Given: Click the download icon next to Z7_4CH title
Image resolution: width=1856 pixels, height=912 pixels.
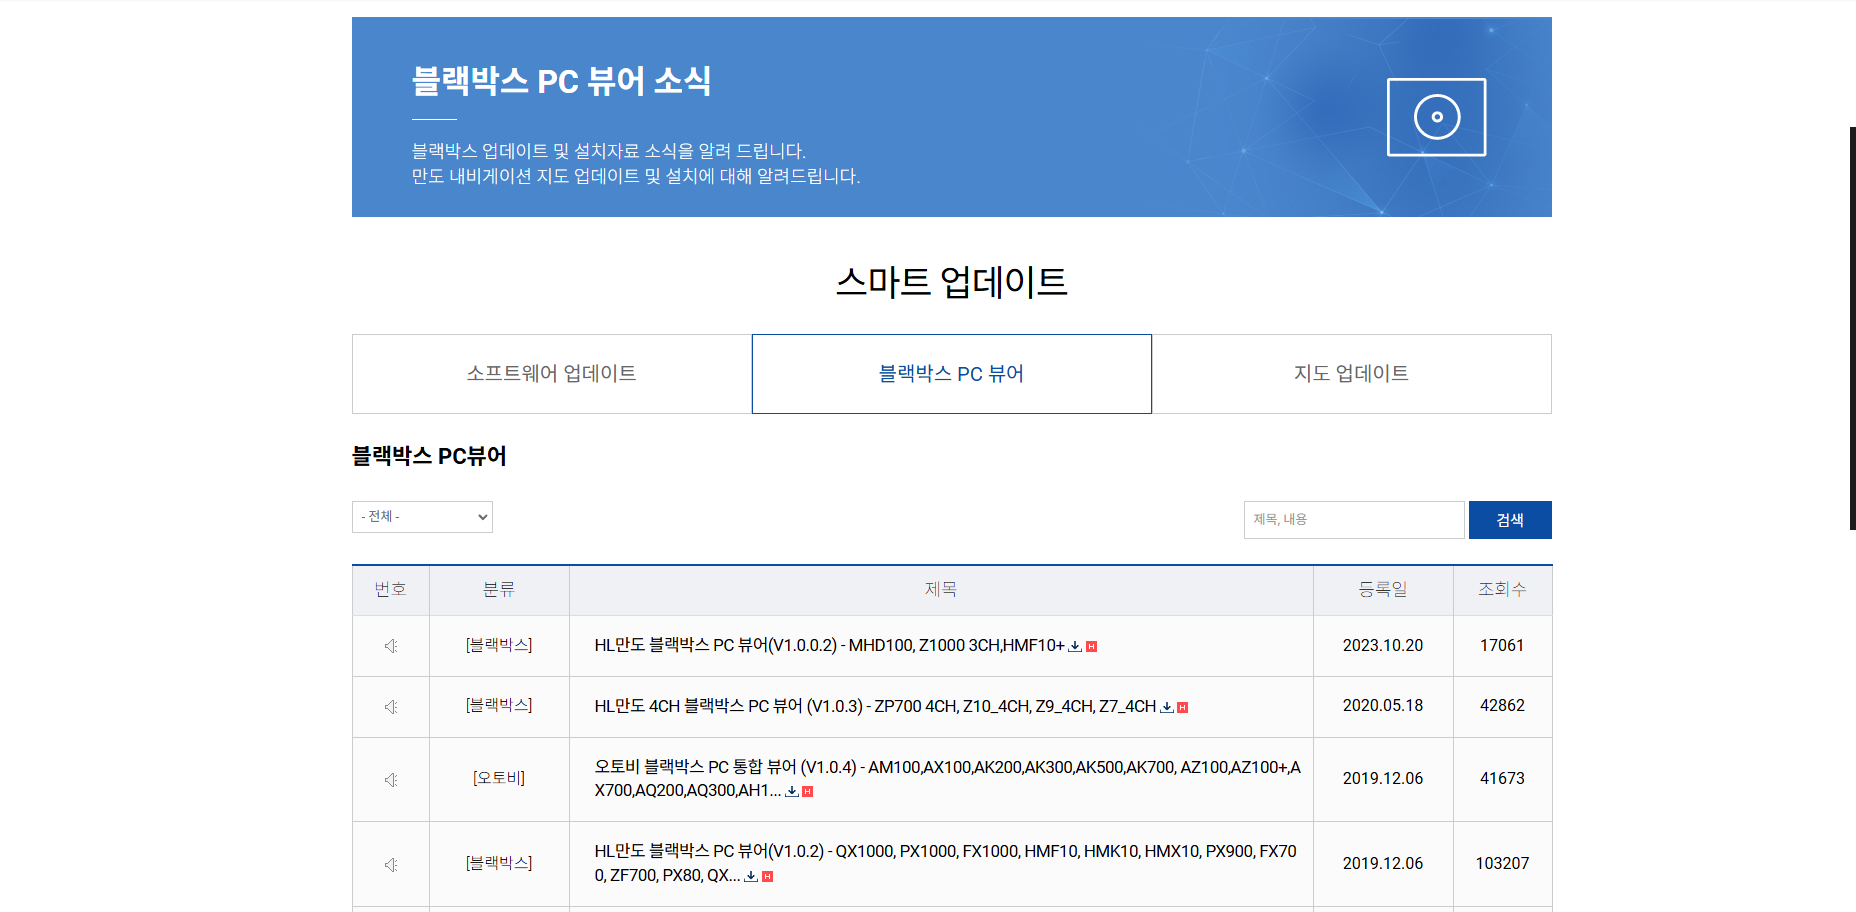Looking at the screenshot, I should pos(1166,708).
